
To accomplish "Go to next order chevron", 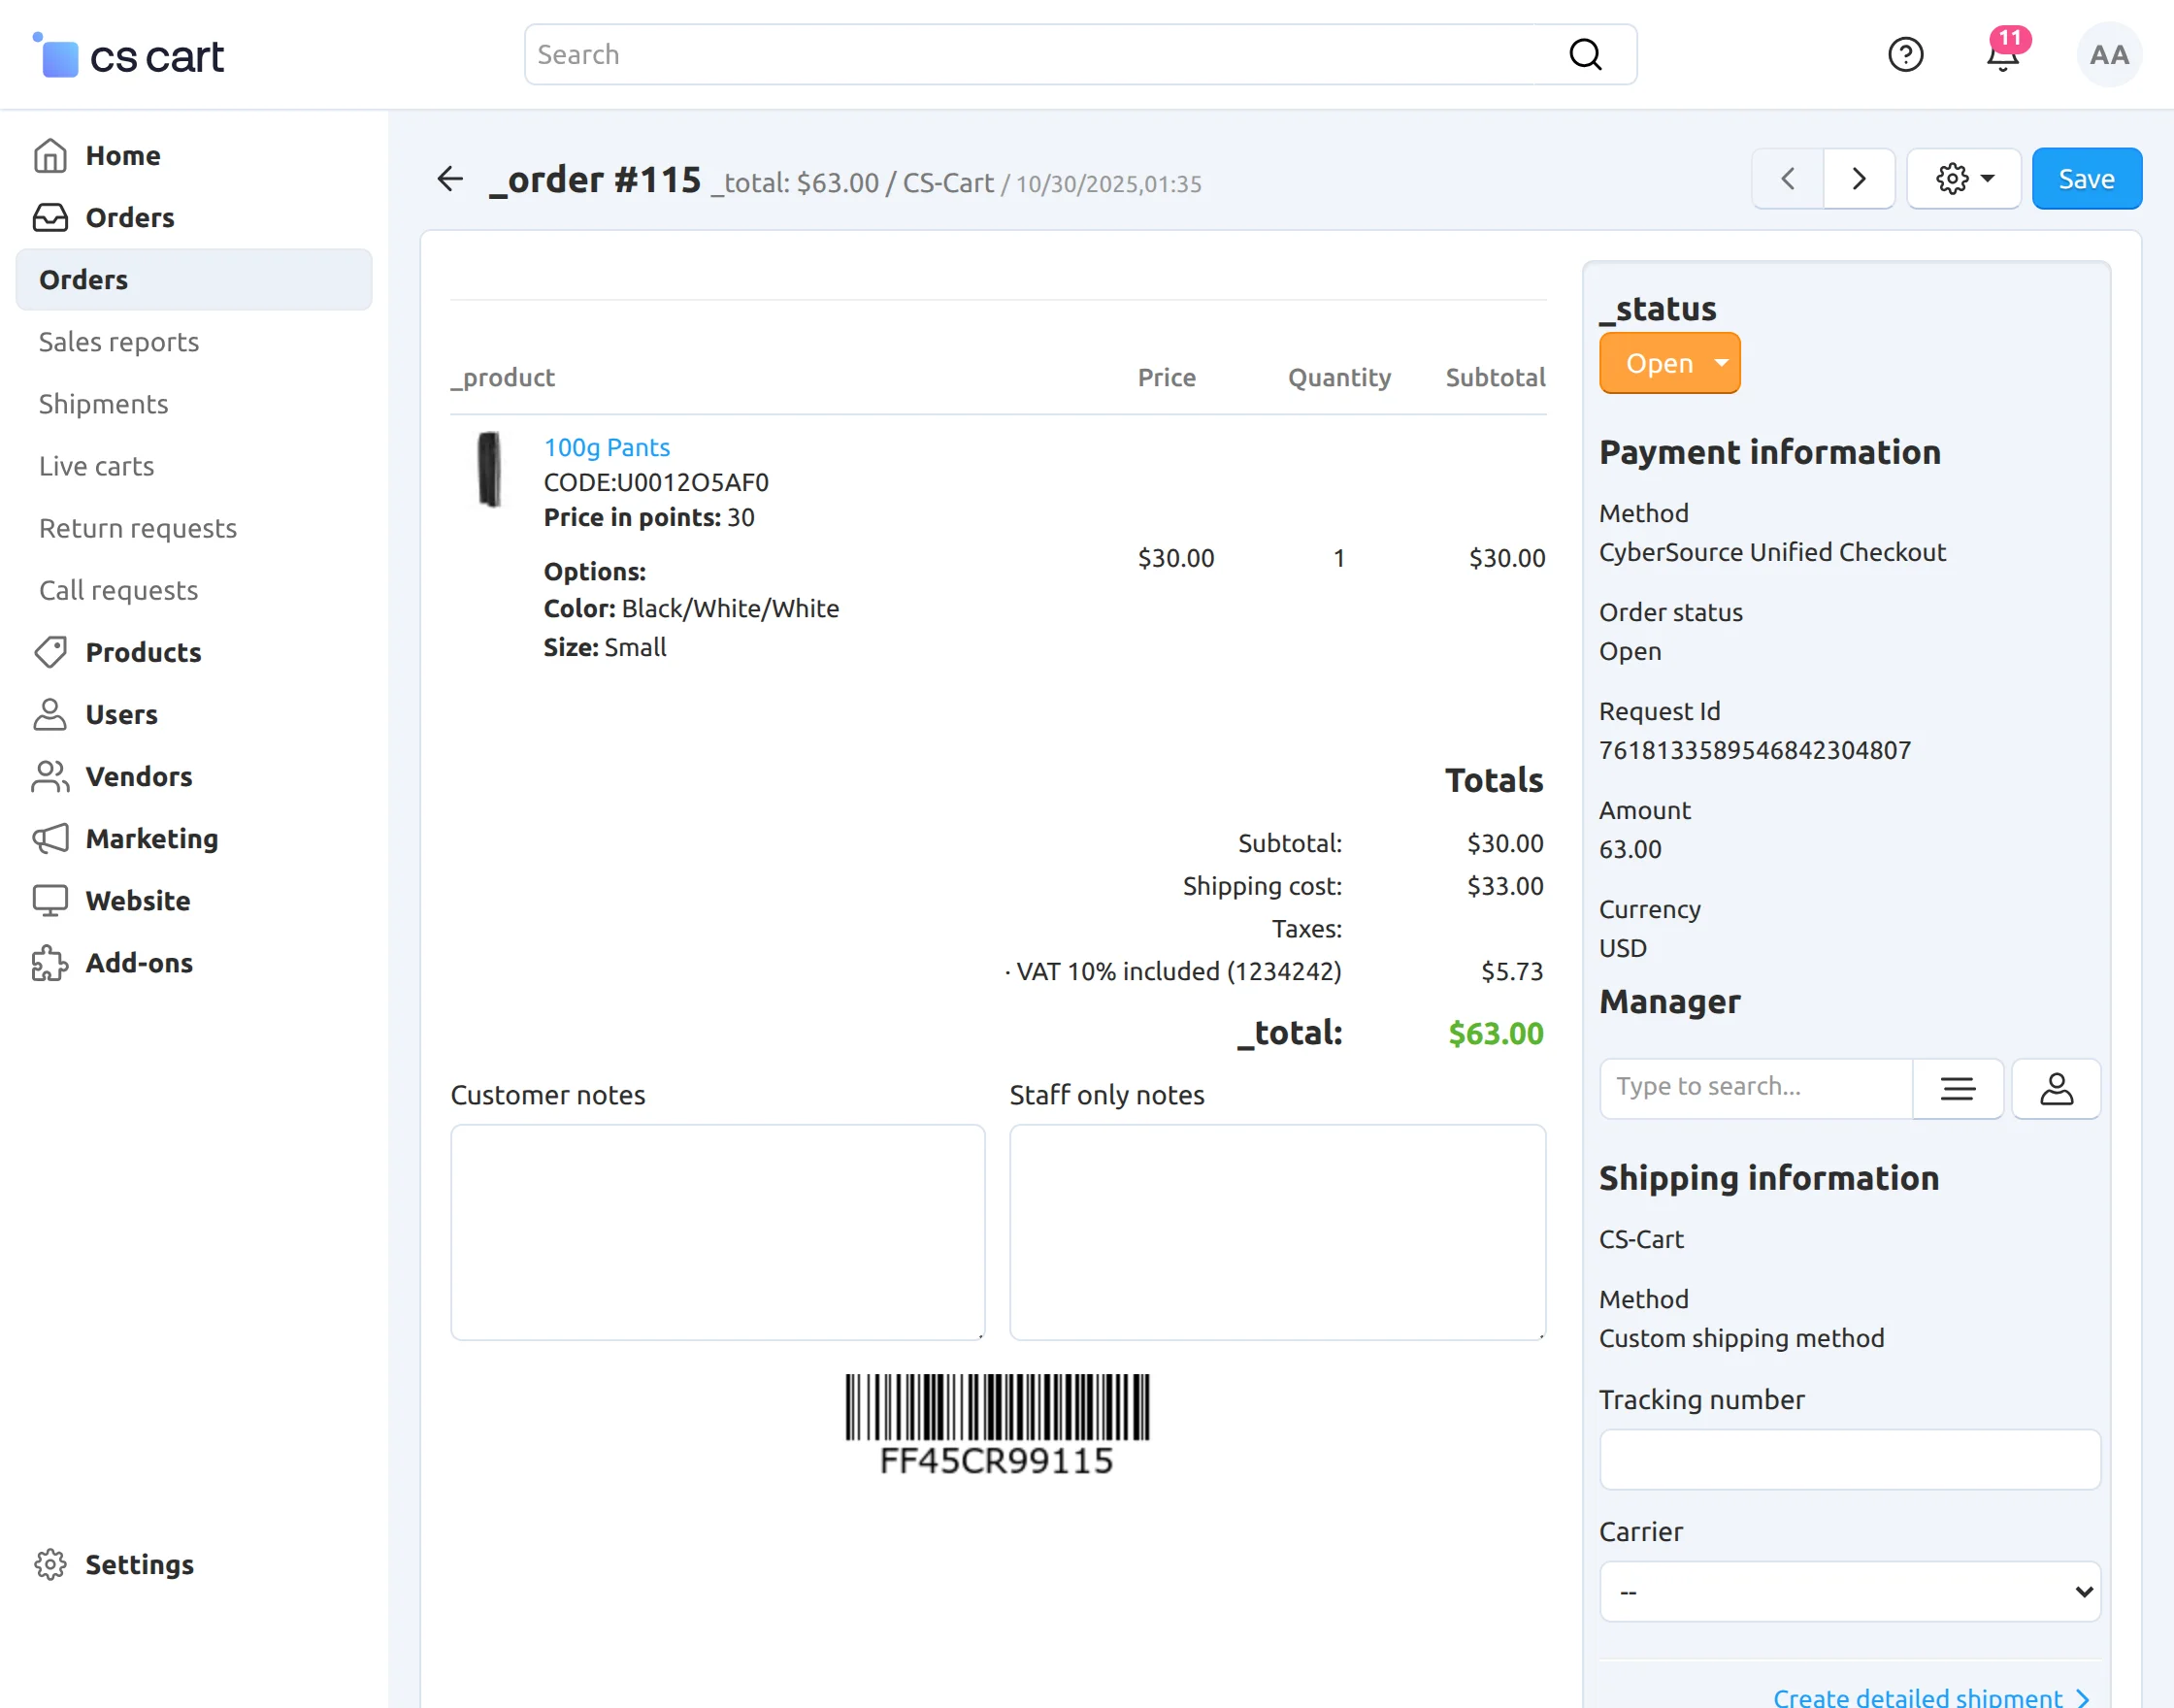I will click(1859, 179).
